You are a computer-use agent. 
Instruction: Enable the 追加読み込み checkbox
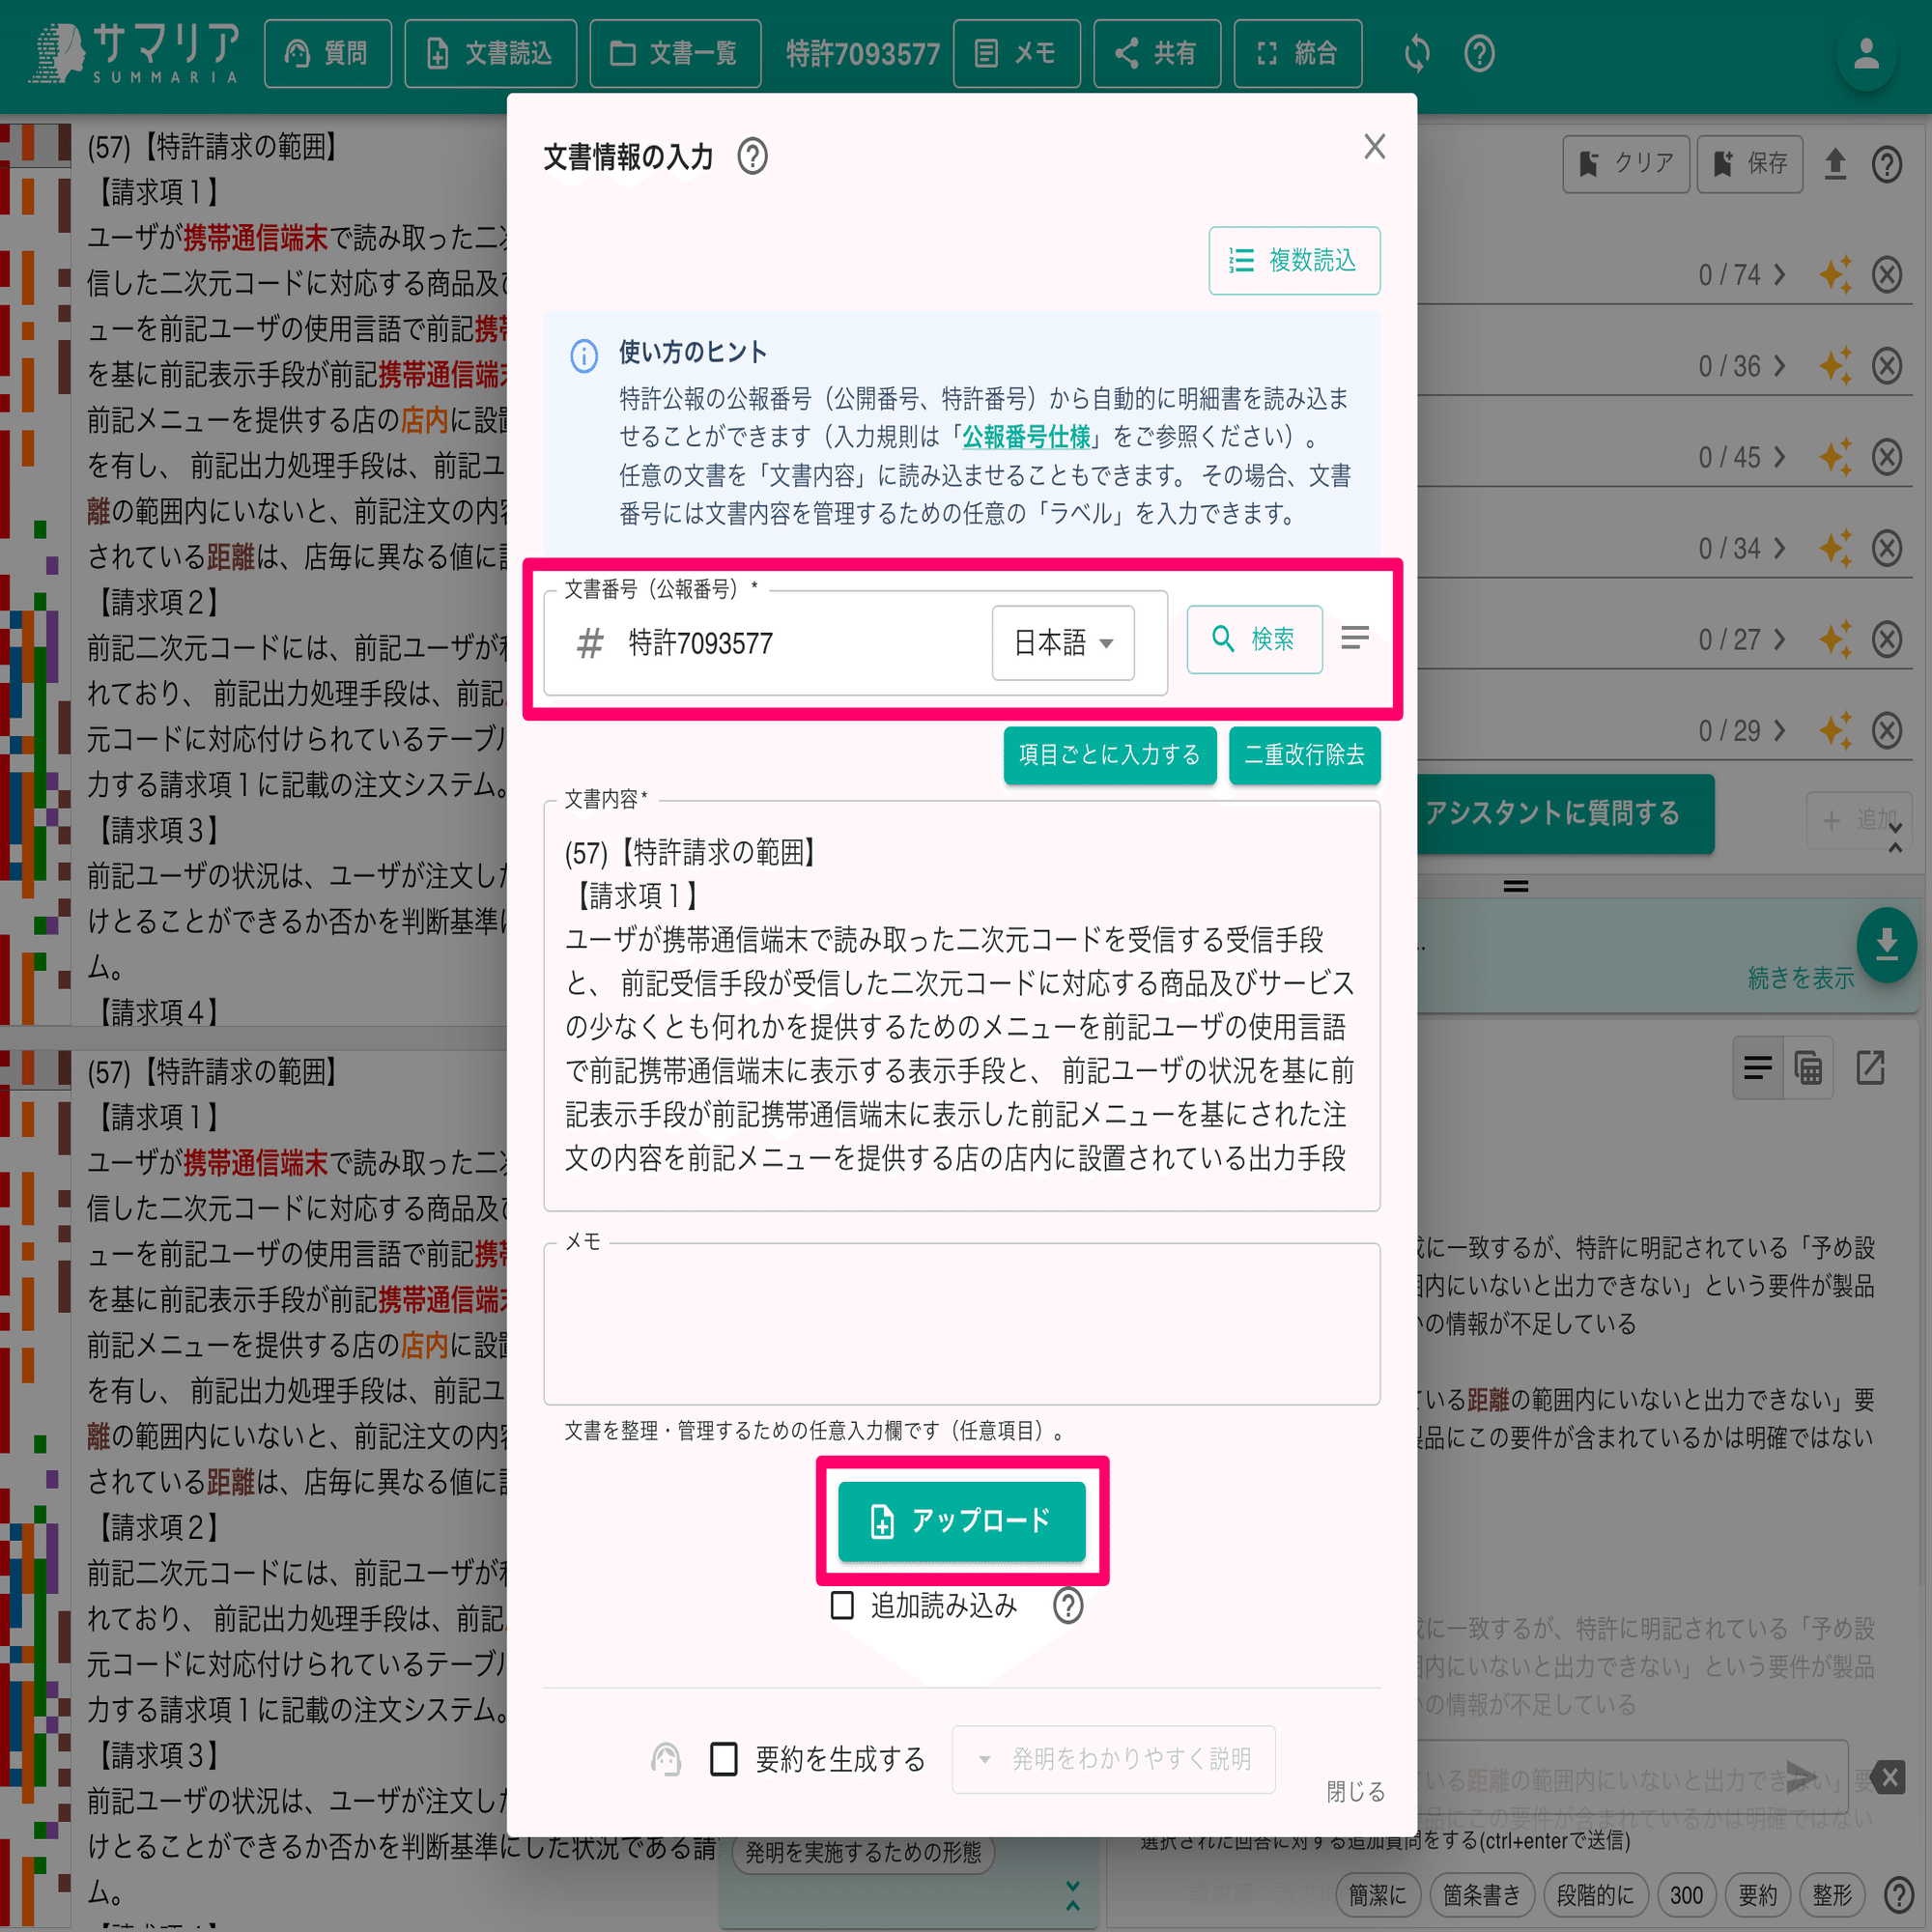[842, 1606]
